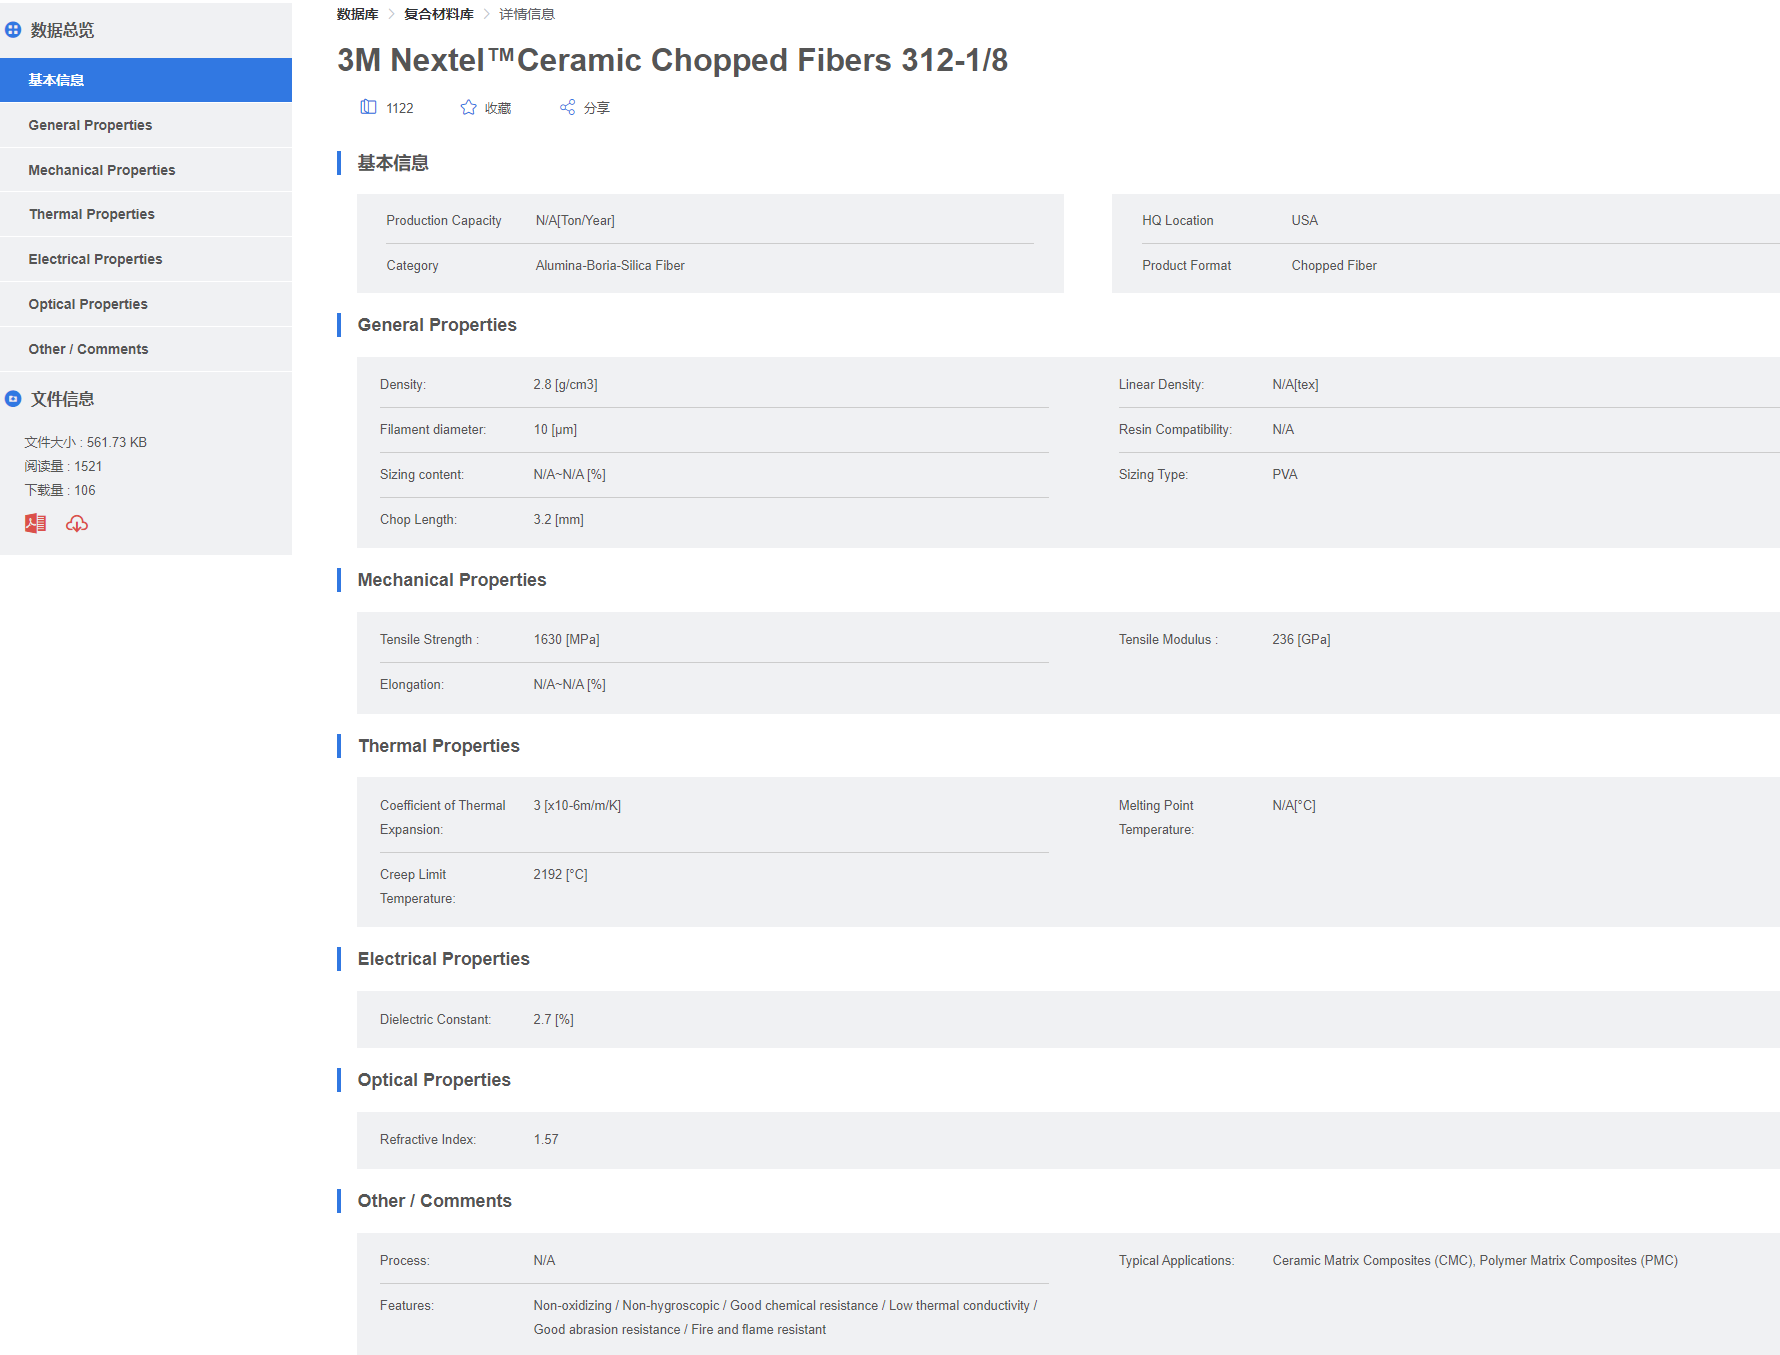The image size is (1780, 1355).
Task: Click the product title heading
Action: (672, 60)
